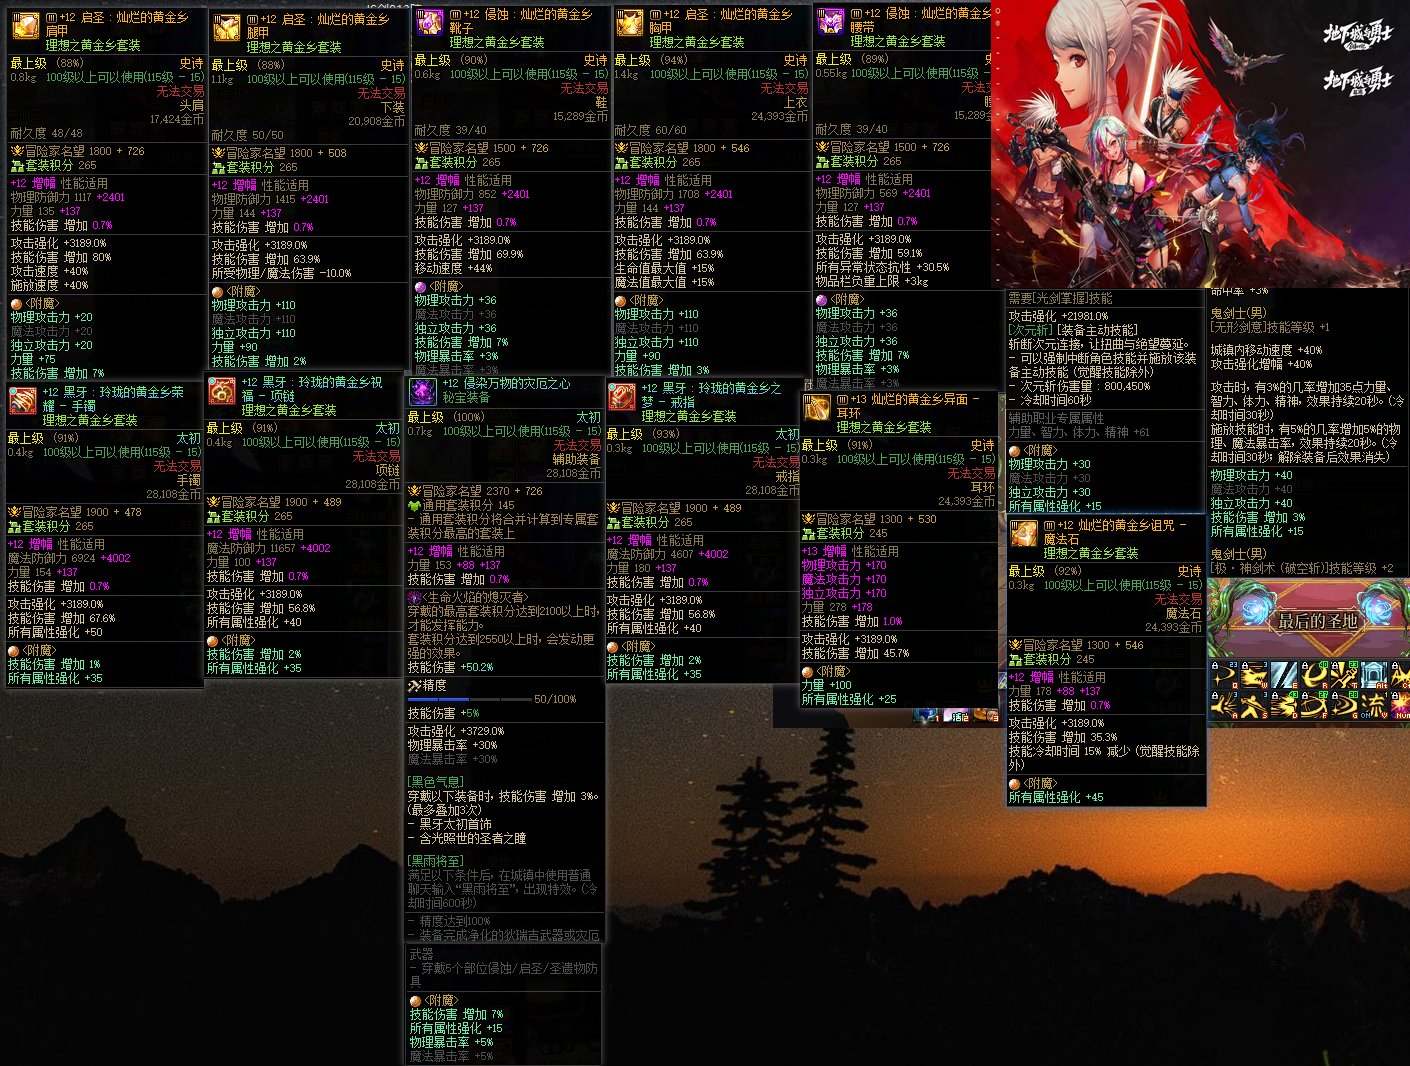Click the 需要[光剑掌握]技能 line
Viewport: 1410px width, 1066px height.
(x=1060, y=298)
